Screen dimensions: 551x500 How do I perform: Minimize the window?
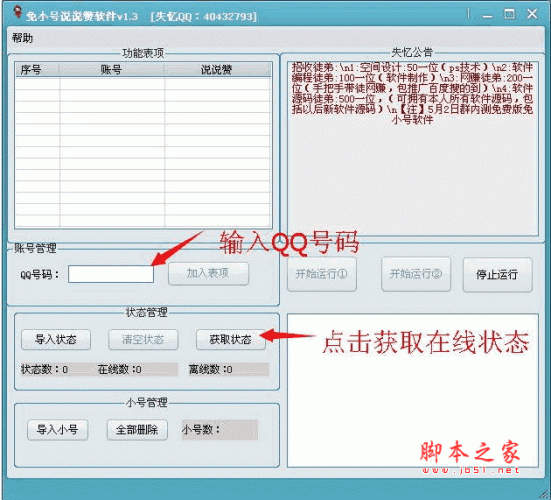coord(487,16)
